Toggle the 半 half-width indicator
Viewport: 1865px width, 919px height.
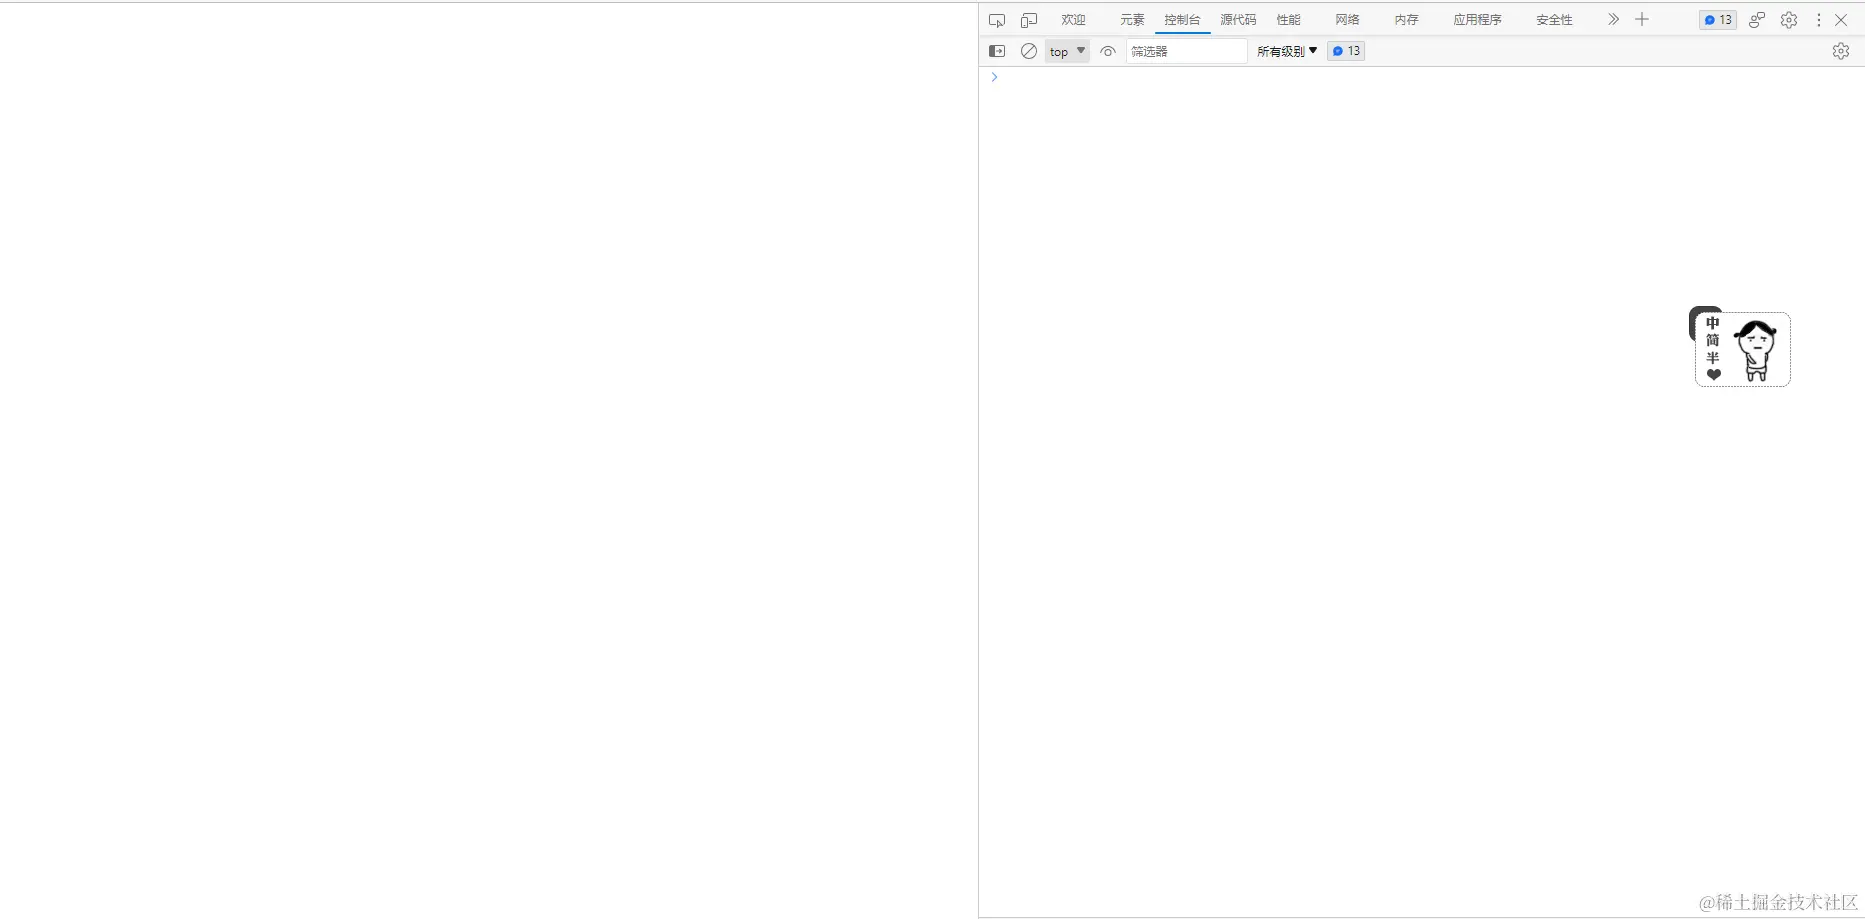(1713, 358)
